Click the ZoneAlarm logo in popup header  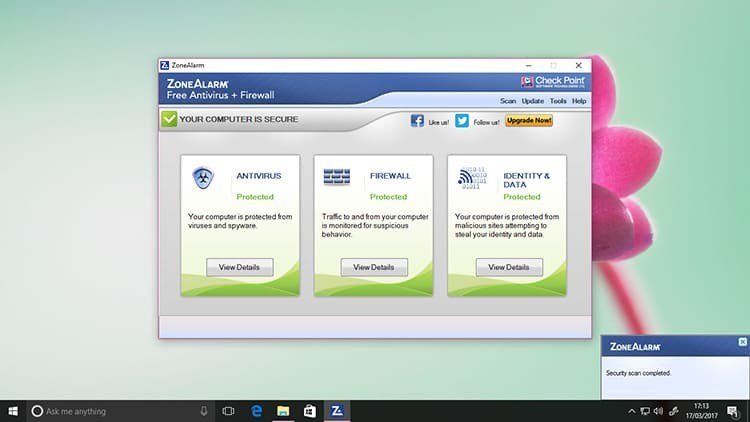click(x=635, y=346)
